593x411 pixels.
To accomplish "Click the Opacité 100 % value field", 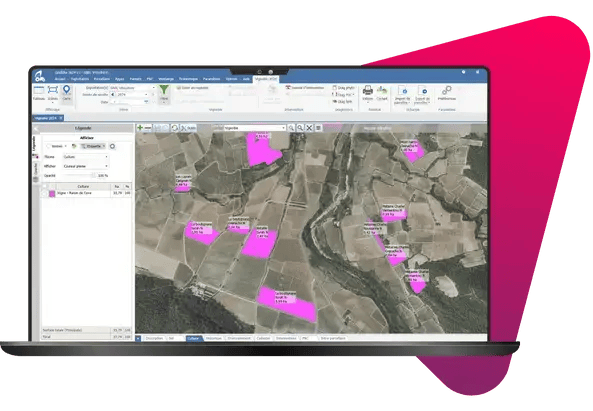I will (x=103, y=176).
